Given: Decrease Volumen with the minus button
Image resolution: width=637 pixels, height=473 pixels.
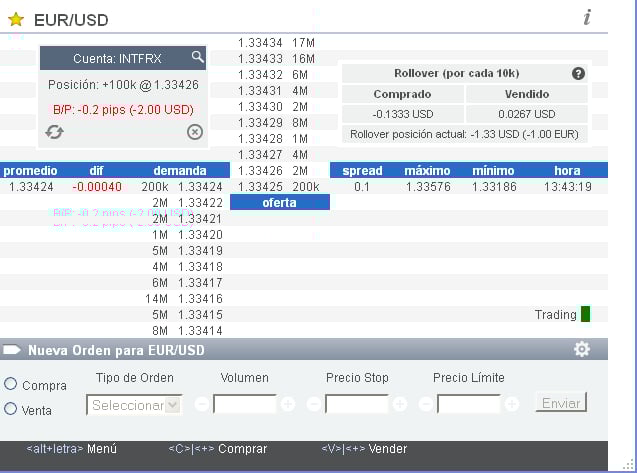Looking at the screenshot, I should 202,404.
